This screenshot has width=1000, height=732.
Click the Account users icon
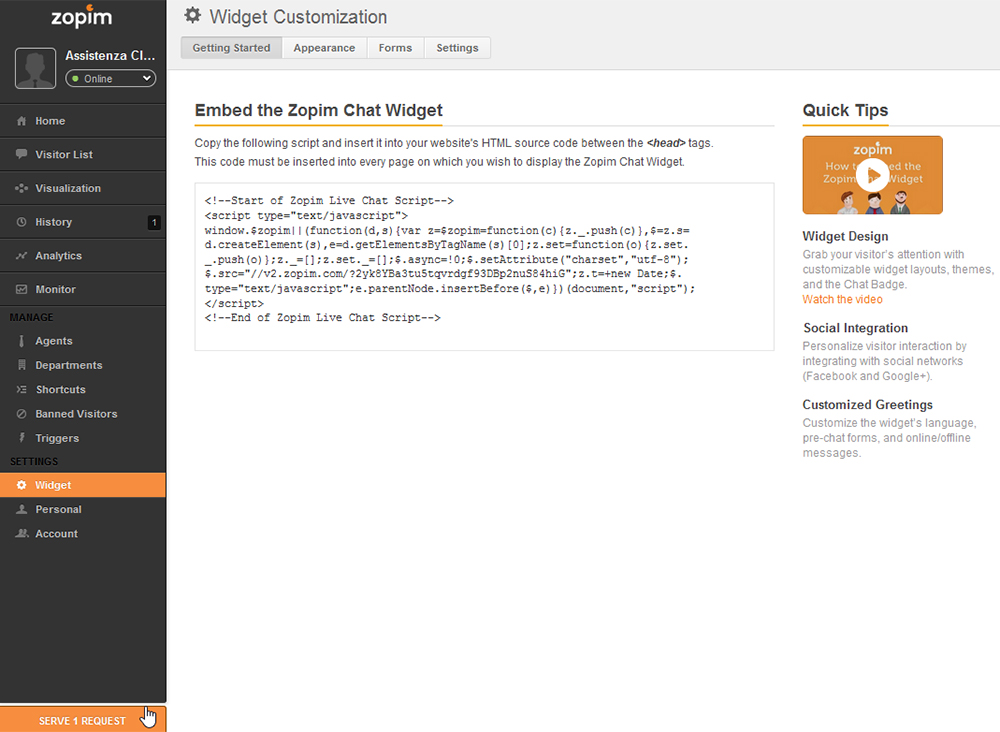point(22,534)
